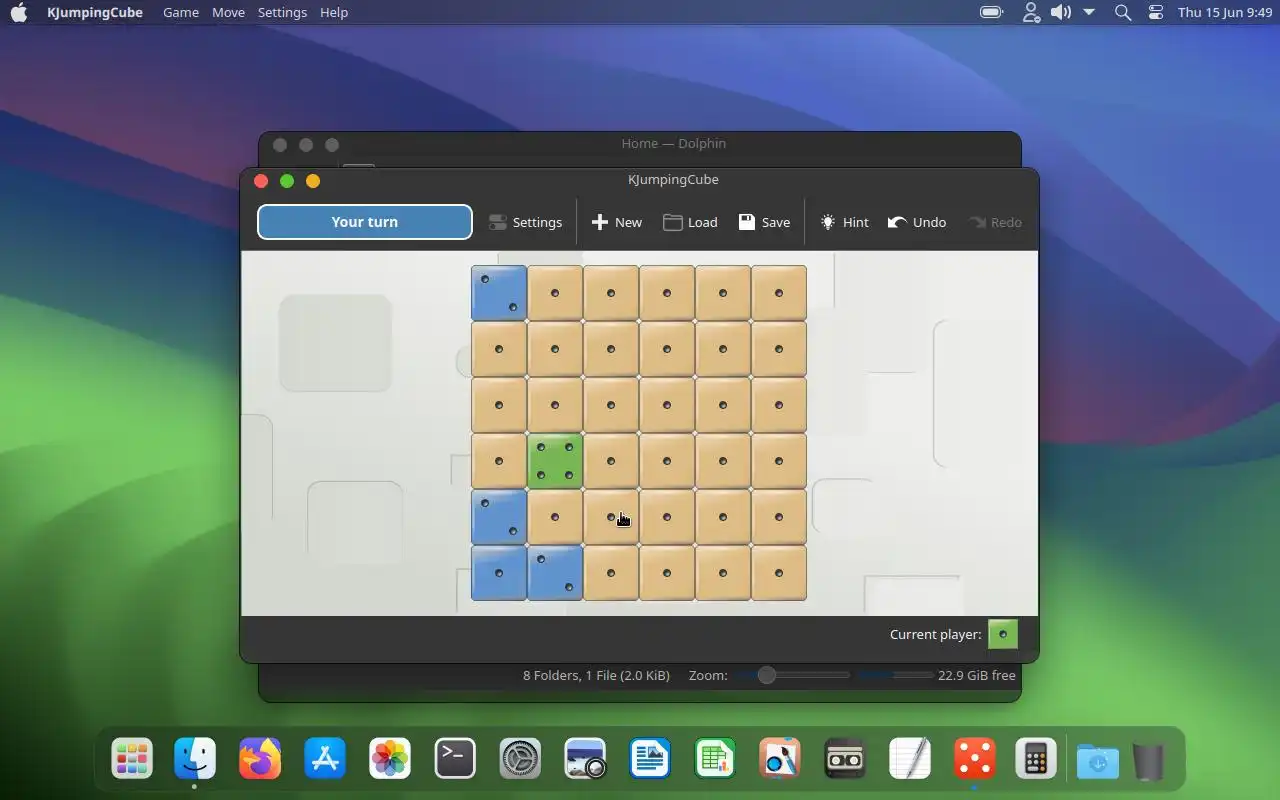Open the Downloads folder in the dock
1280x800 pixels.
tap(1097, 761)
